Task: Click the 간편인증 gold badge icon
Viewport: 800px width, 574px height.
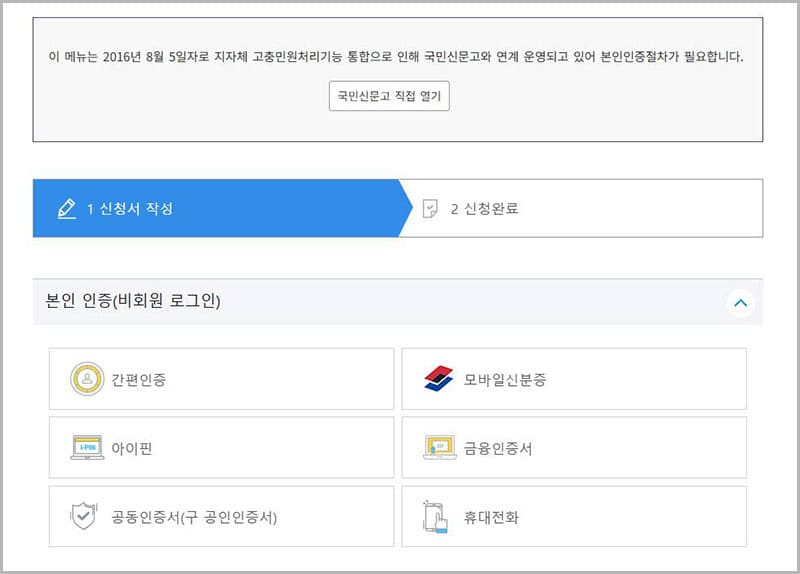Action: 87,379
